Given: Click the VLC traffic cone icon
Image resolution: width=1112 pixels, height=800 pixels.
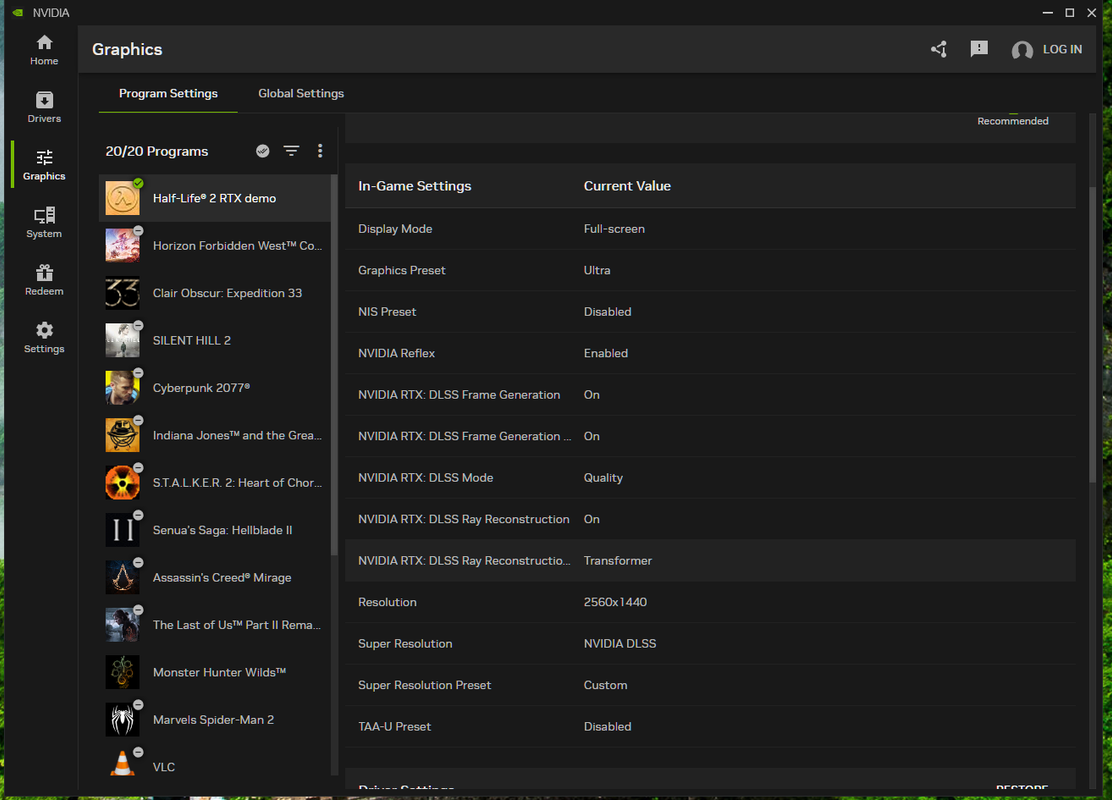Looking at the screenshot, I should [x=123, y=765].
